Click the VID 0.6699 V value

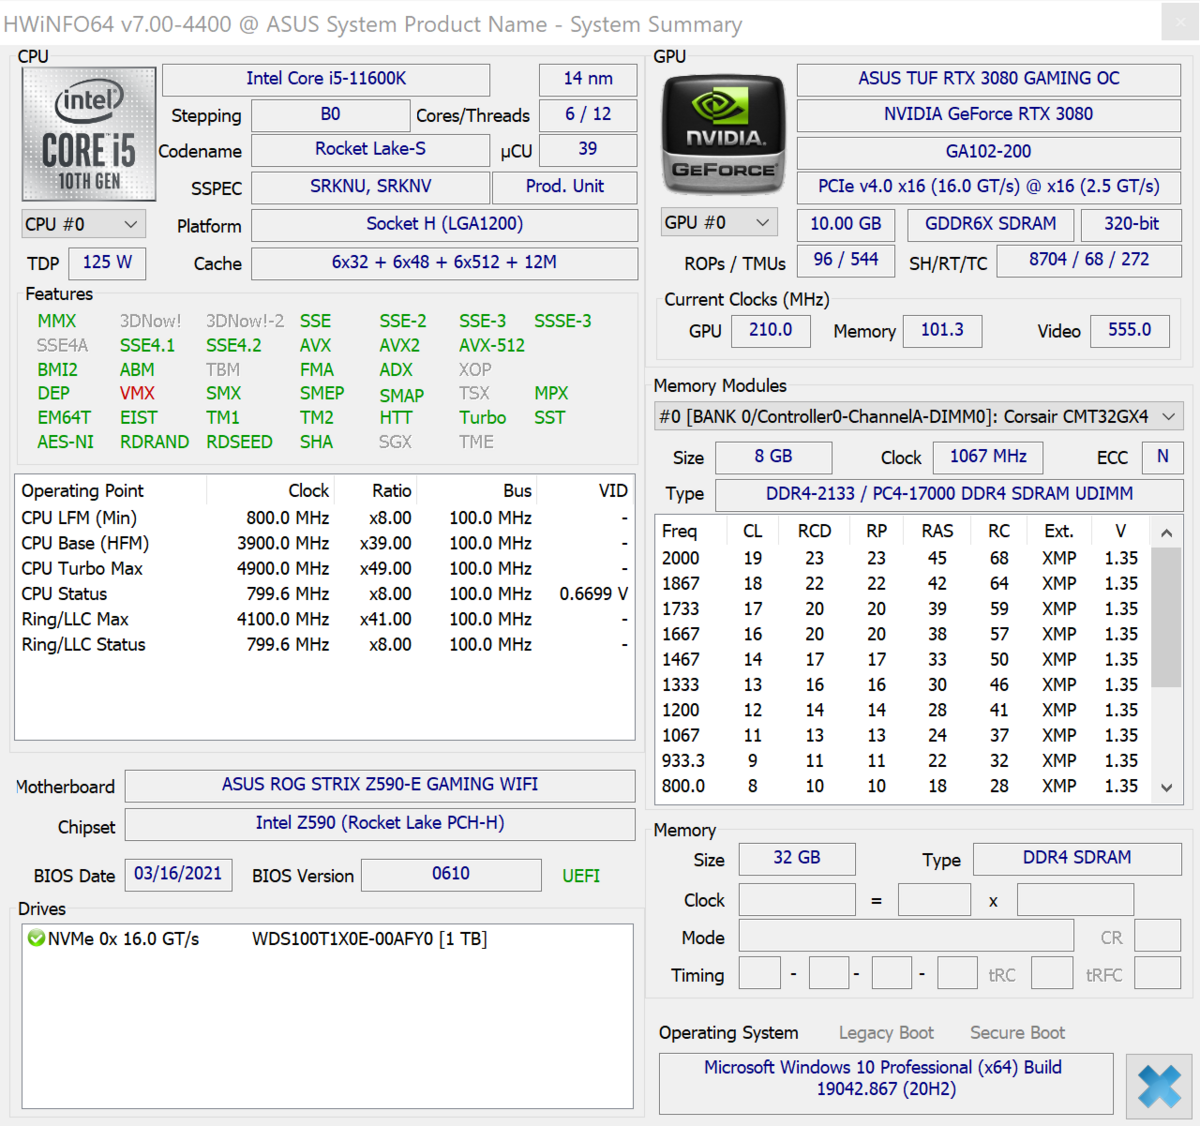pos(594,594)
